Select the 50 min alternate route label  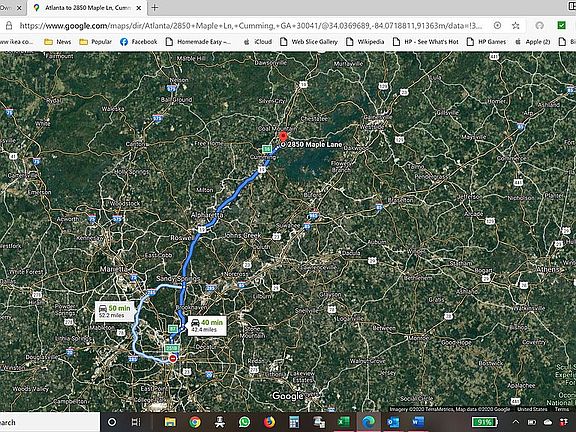(x=114, y=312)
